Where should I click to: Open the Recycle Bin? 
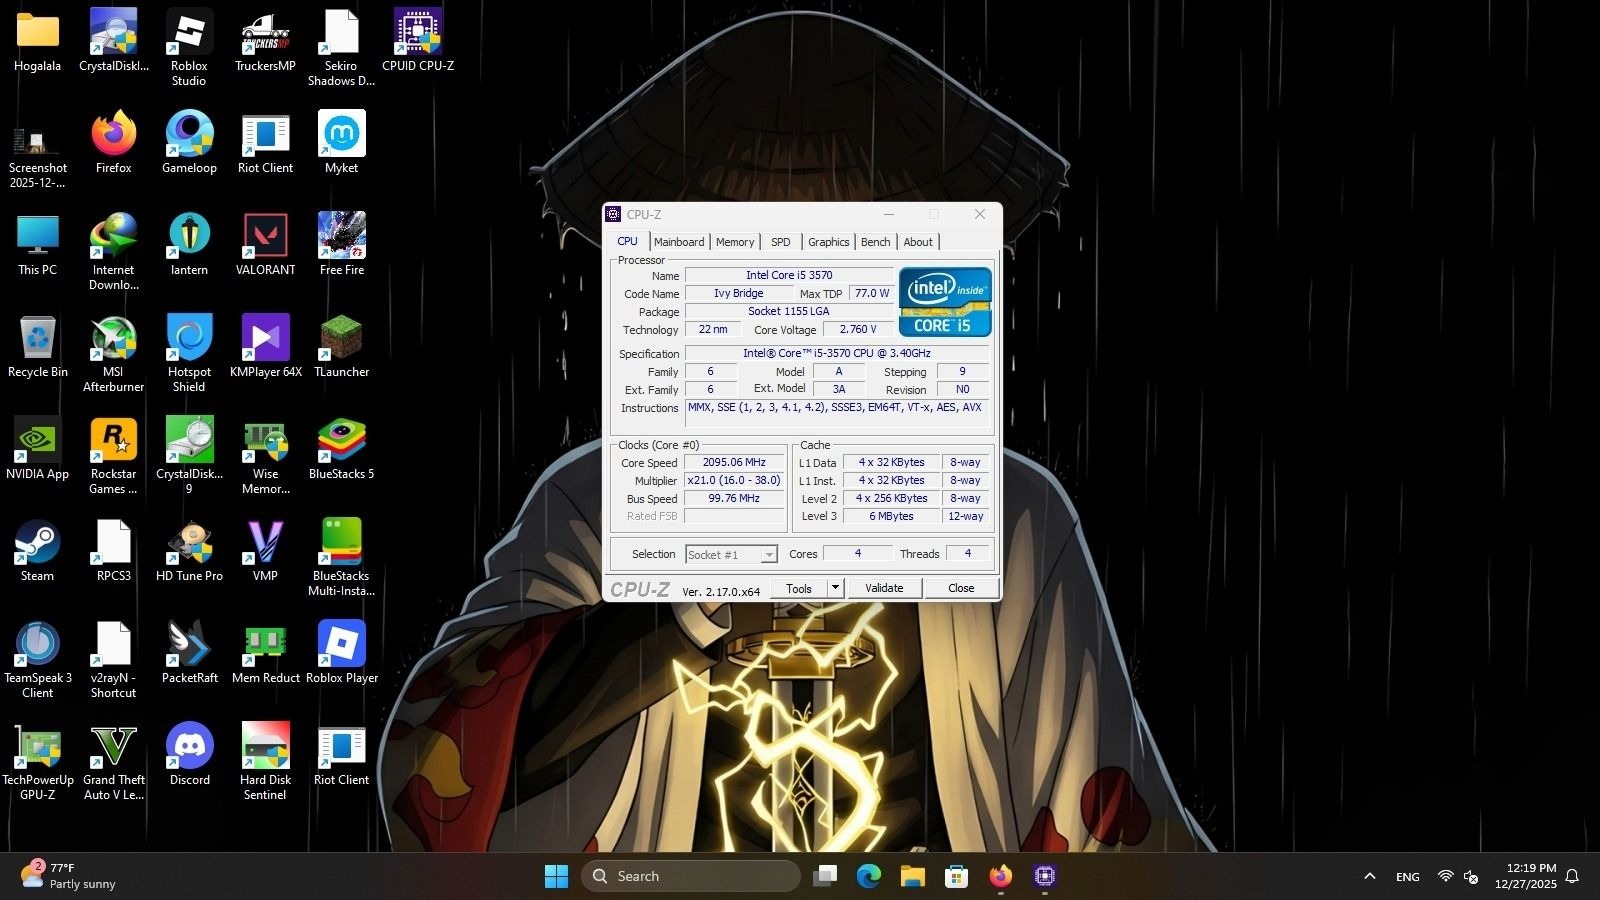(x=37, y=346)
